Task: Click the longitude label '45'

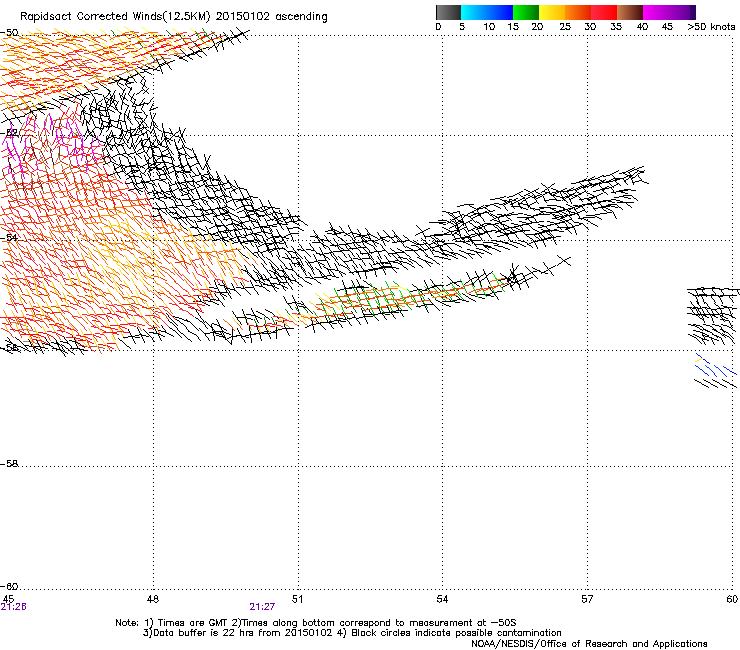Action: coord(8,599)
